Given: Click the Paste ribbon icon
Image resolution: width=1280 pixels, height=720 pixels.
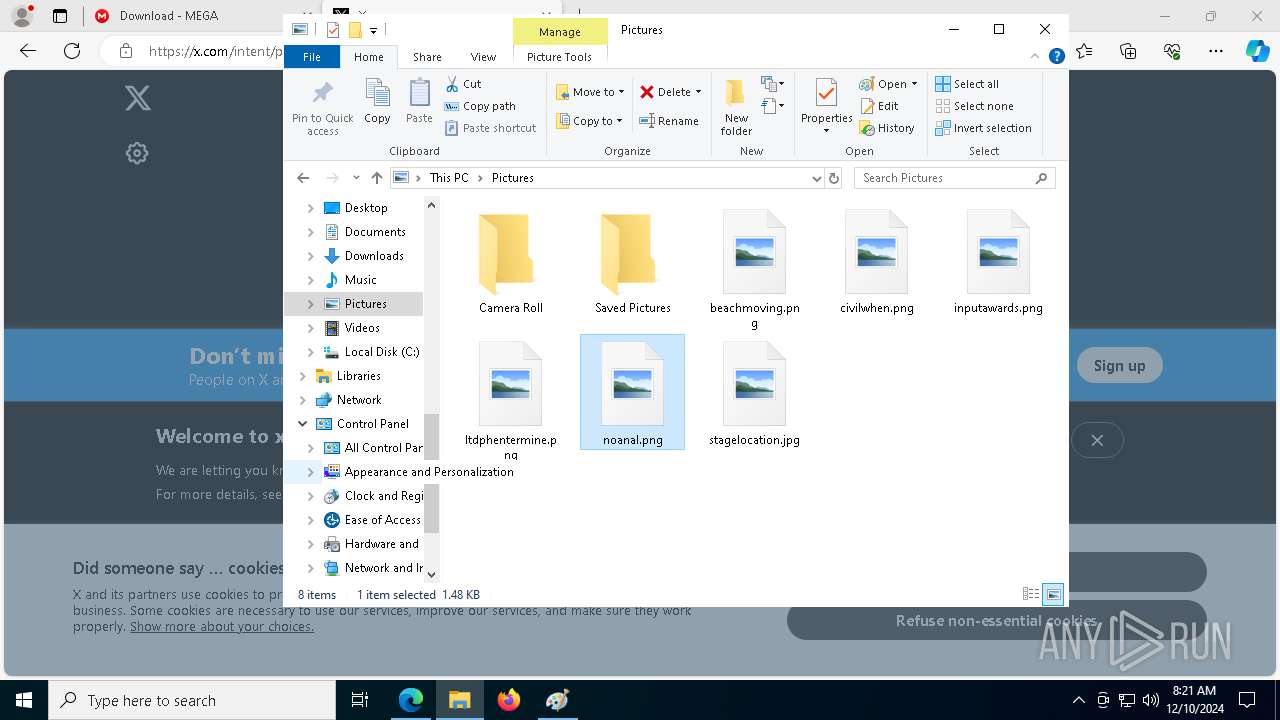Looking at the screenshot, I should tap(419, 101).
